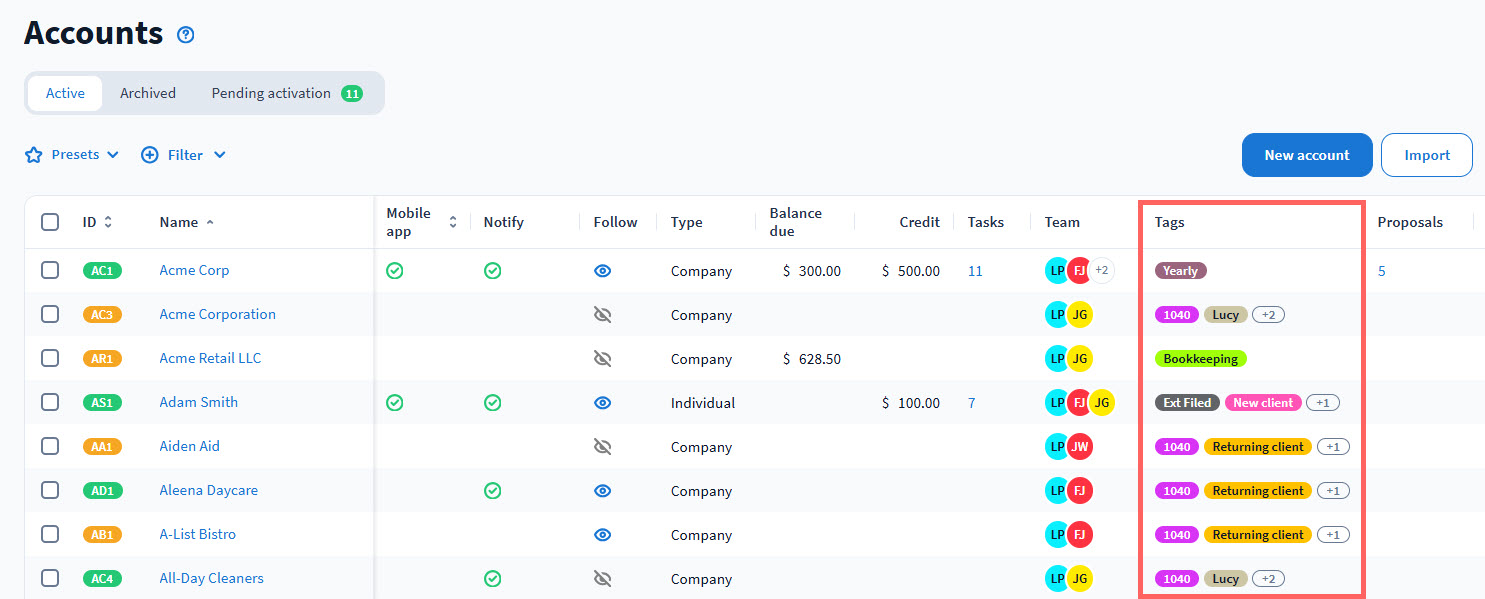The image size is (1485, 599).
Task: Toggle the select-all checkbox in table header
Action: click(50, 222)
